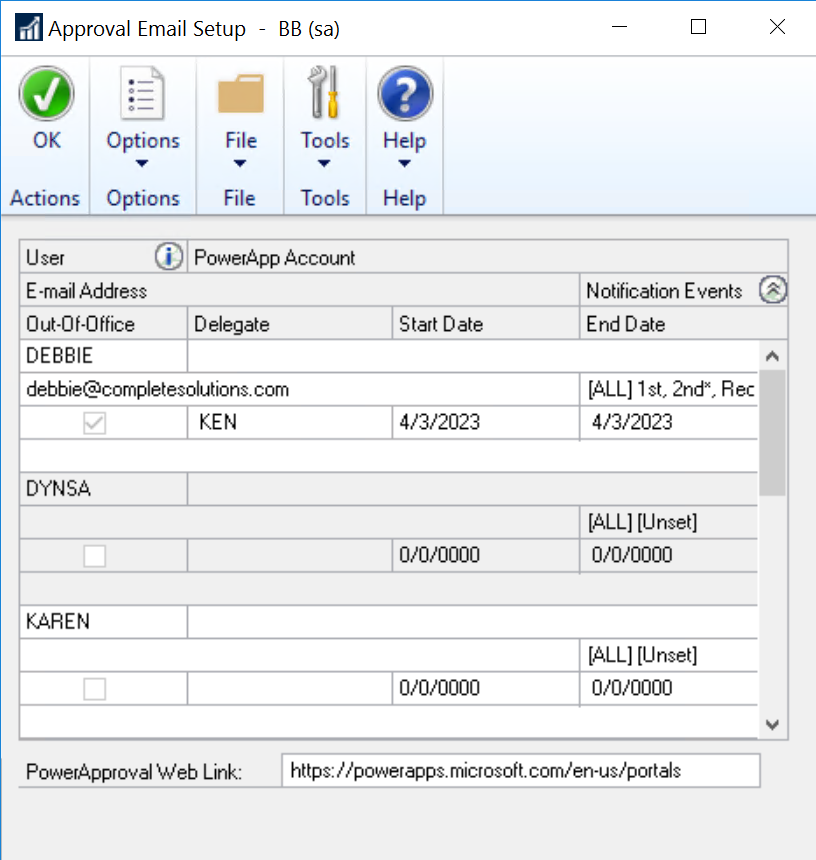Click the scroll down arrow of the list
816x860 pixels.
[772, 725]
